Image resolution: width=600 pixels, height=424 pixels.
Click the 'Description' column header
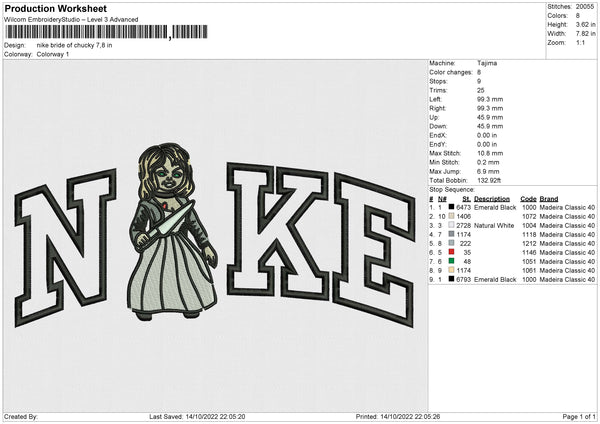pos(492,199)
